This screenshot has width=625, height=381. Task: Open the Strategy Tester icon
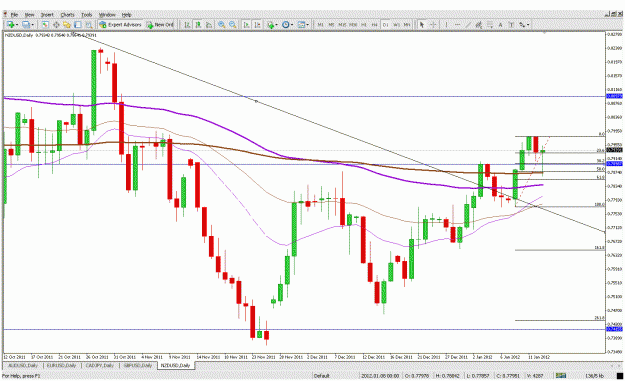click(88, 25)
